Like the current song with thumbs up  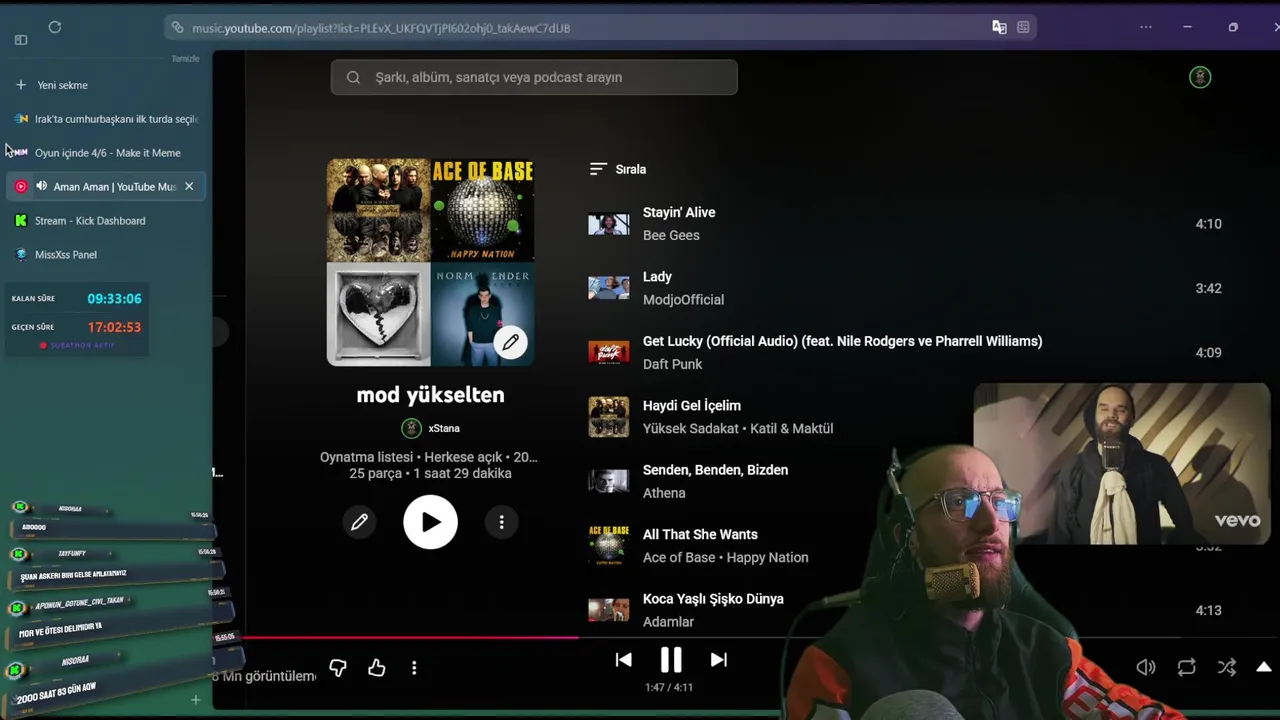pyautogui.click(x=376, y=667)
